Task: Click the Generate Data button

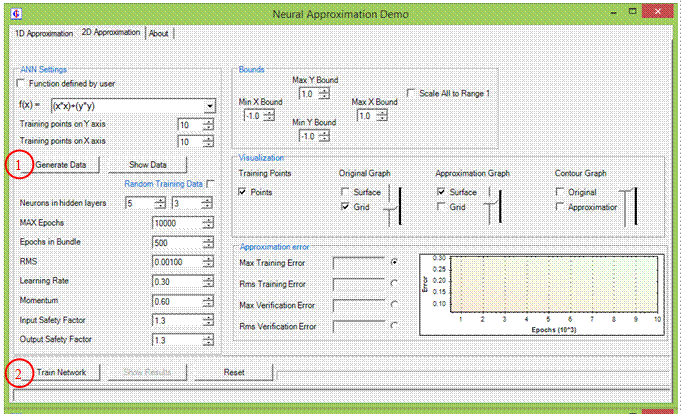Action: [62, 164]
